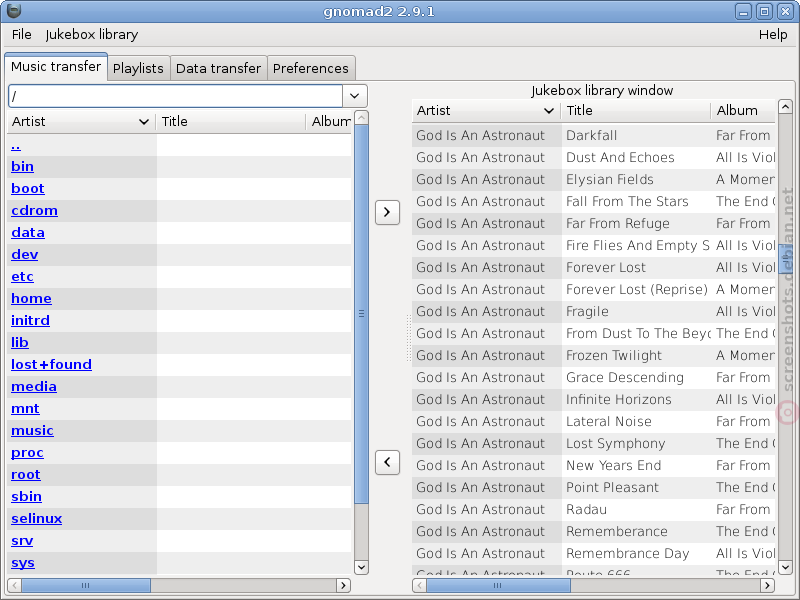Click the up arrow of the jukebox library scrollbar
Viewport: 800px width, 600px height.
point(785,107)
